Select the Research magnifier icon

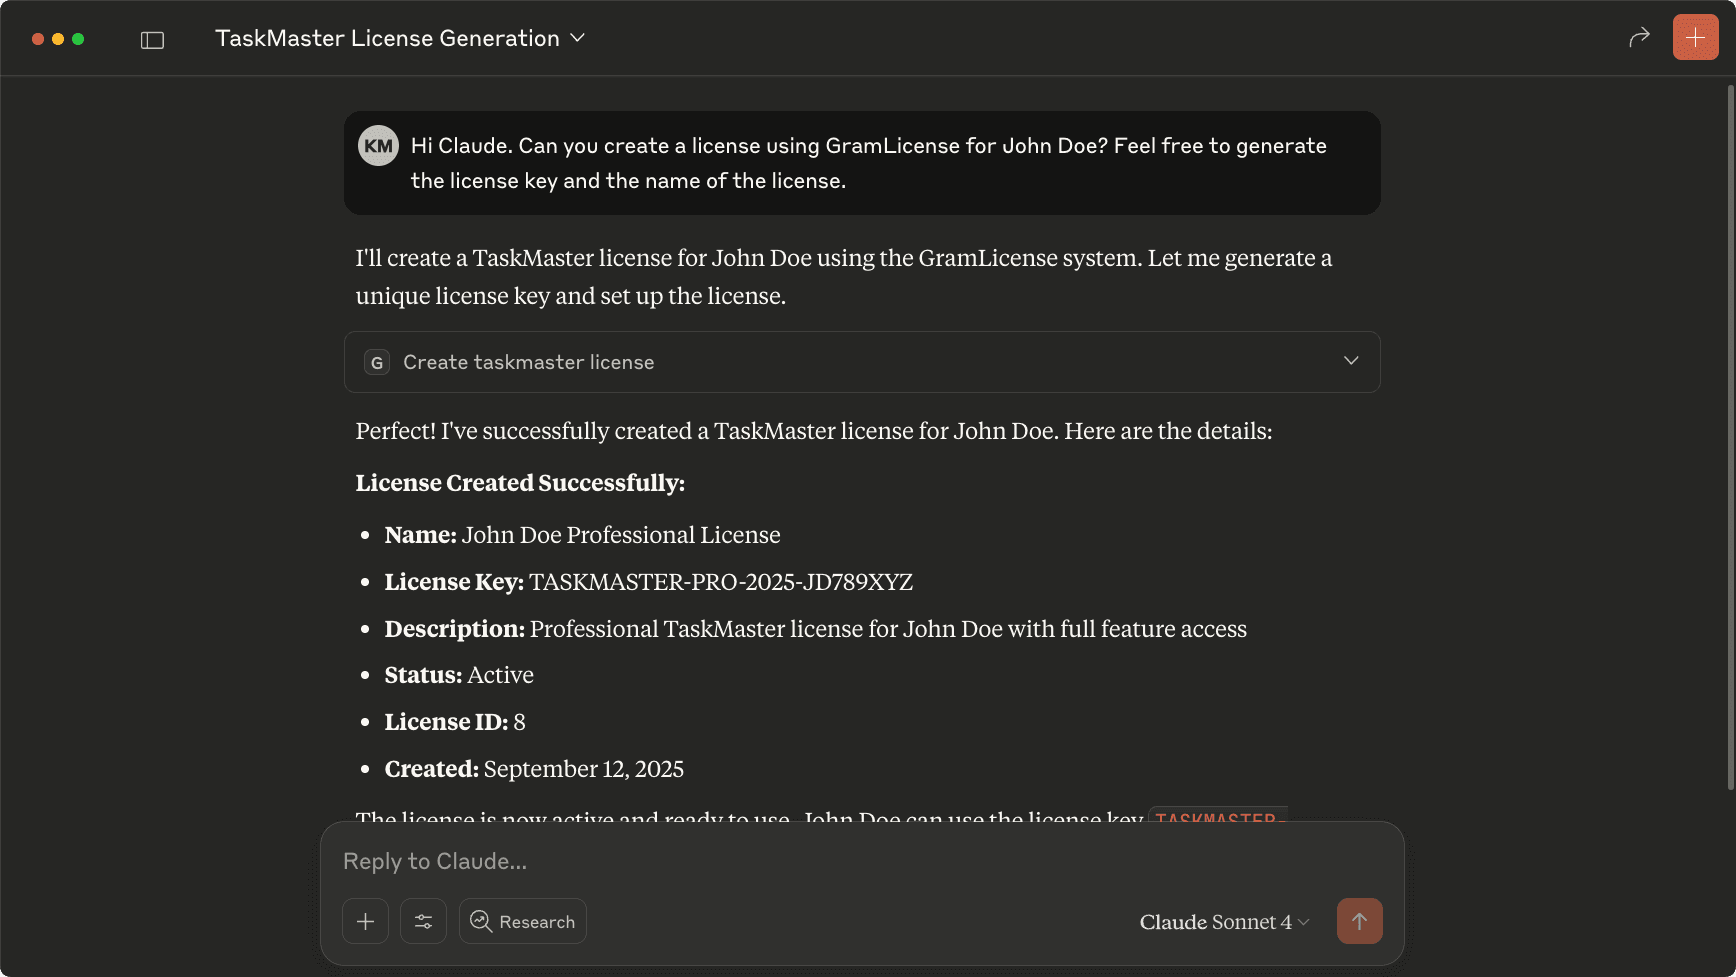click(x=481, y=921)
